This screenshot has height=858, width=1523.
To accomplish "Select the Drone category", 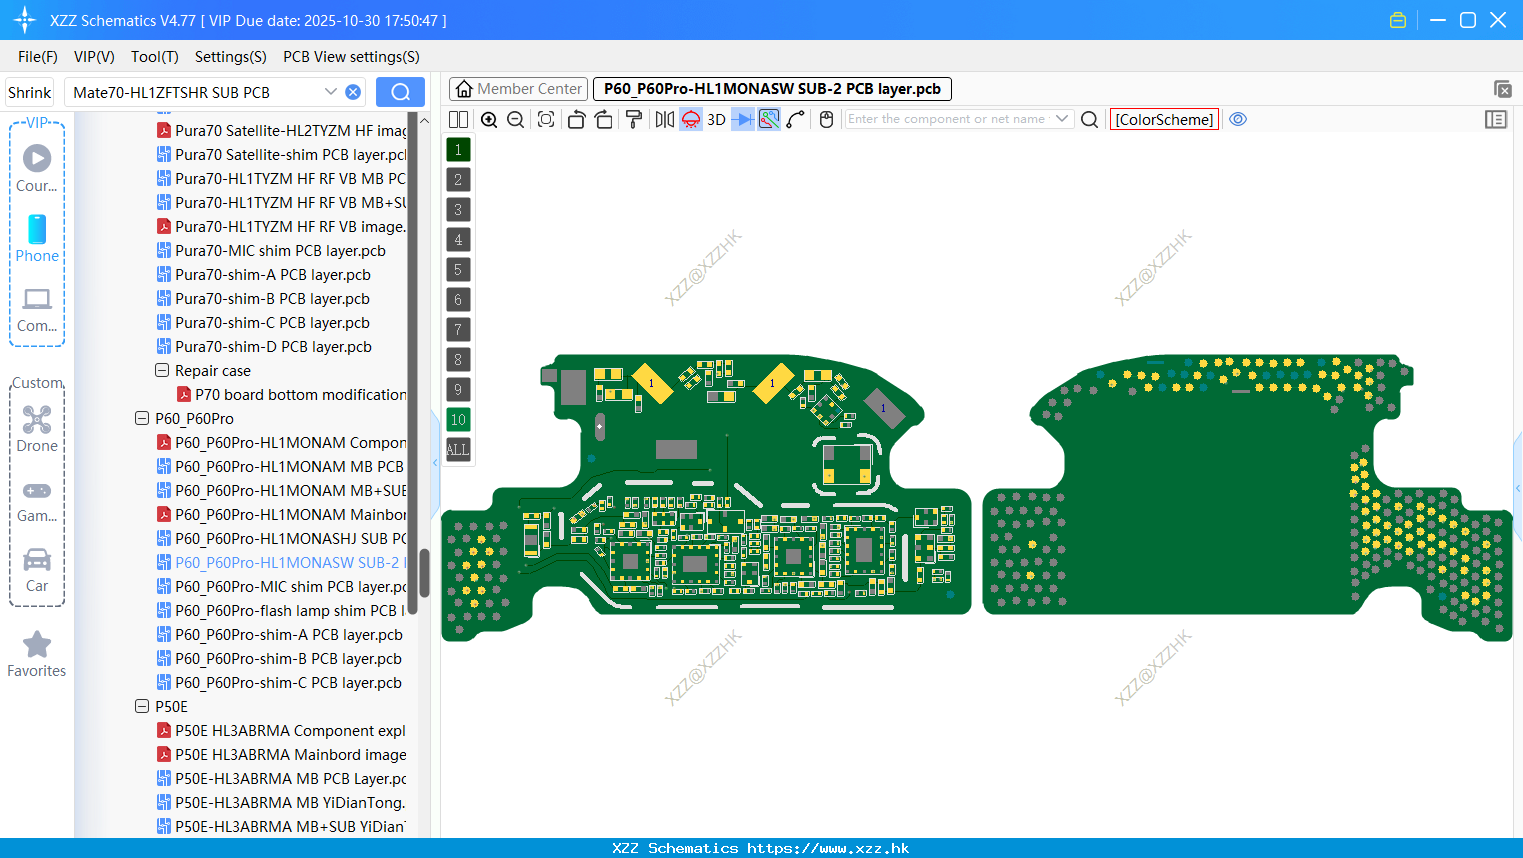I will click(x=37, y=428).
